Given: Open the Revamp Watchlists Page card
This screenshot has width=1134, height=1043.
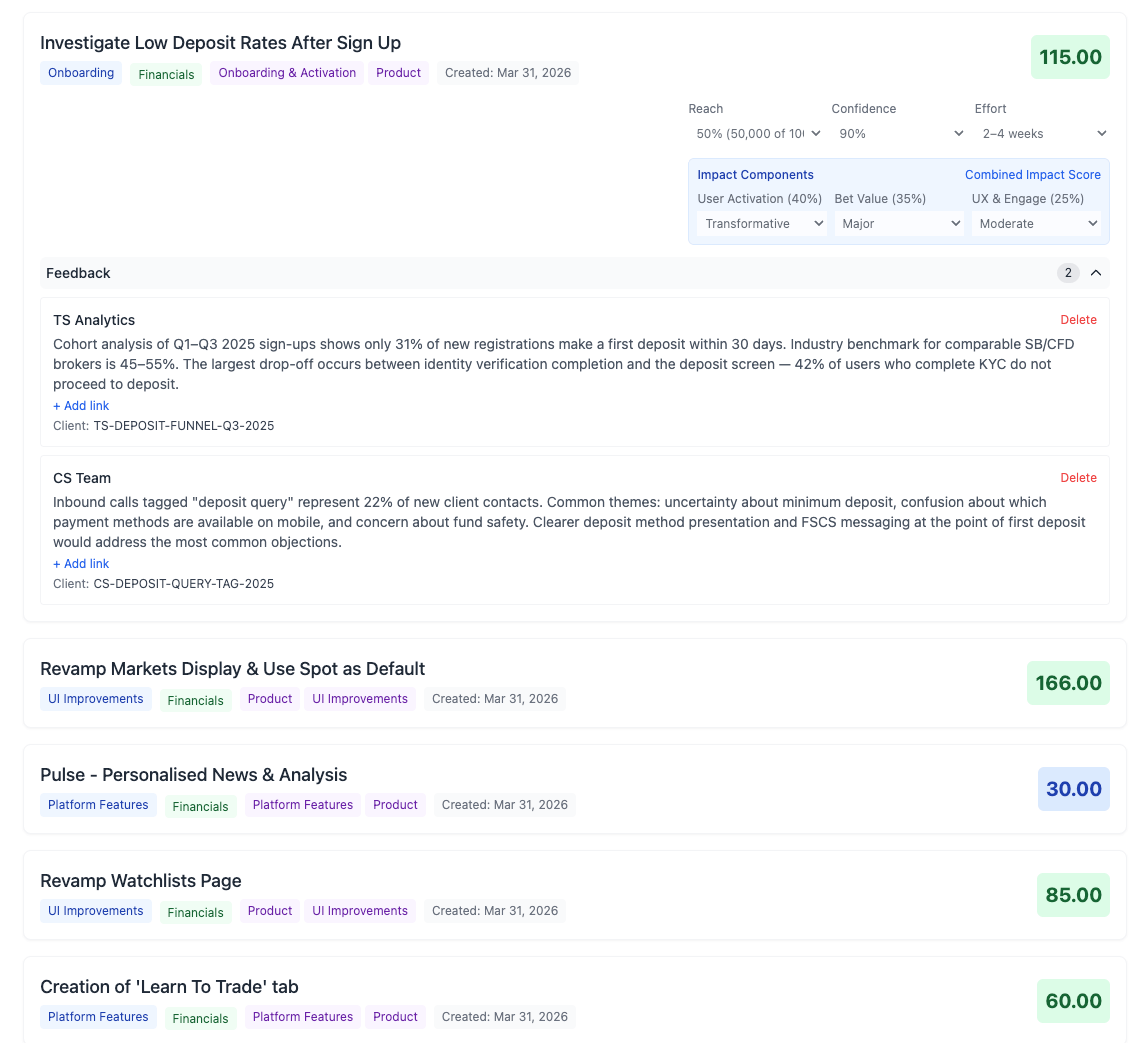Looking at the screenshot, I should tap(140, 881).
